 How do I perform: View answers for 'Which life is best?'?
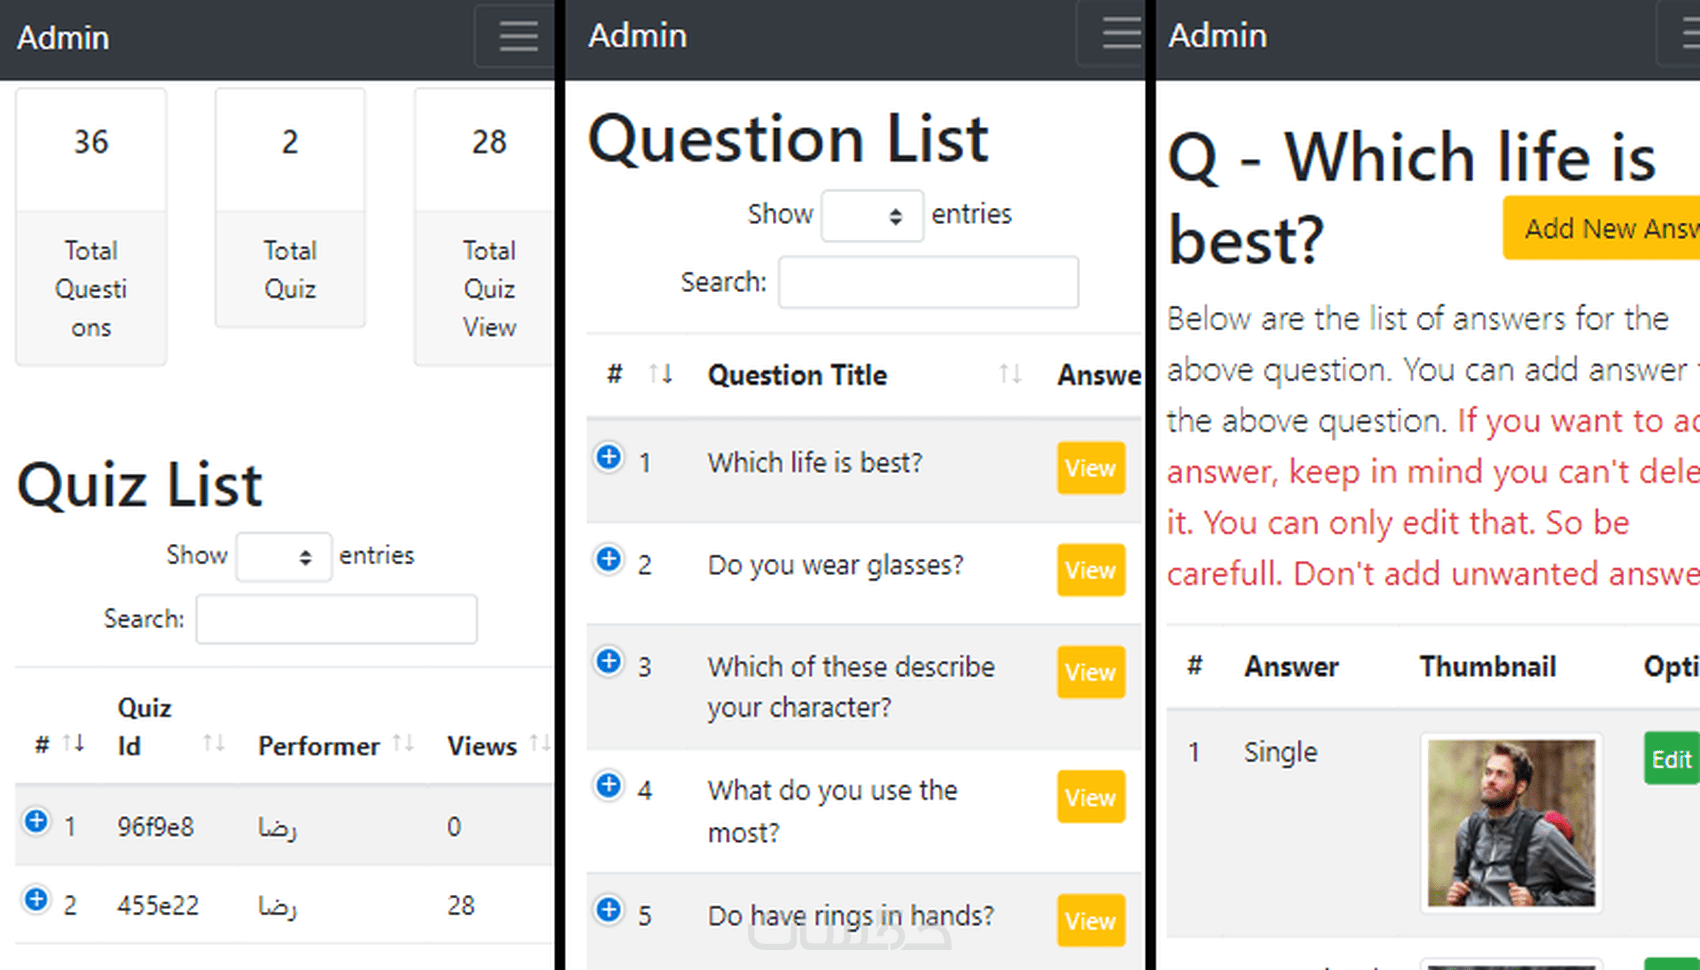[1090, 468]
